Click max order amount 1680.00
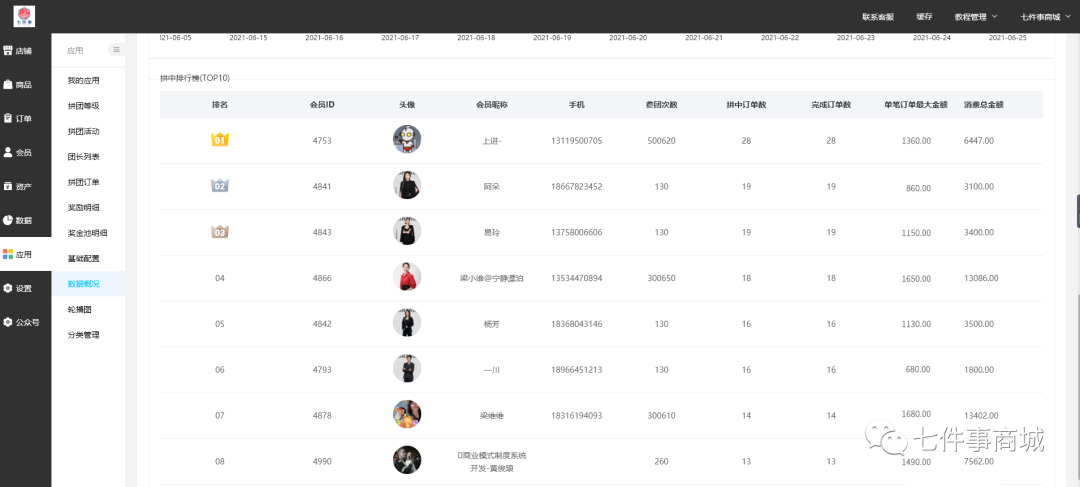 (916, 413)
